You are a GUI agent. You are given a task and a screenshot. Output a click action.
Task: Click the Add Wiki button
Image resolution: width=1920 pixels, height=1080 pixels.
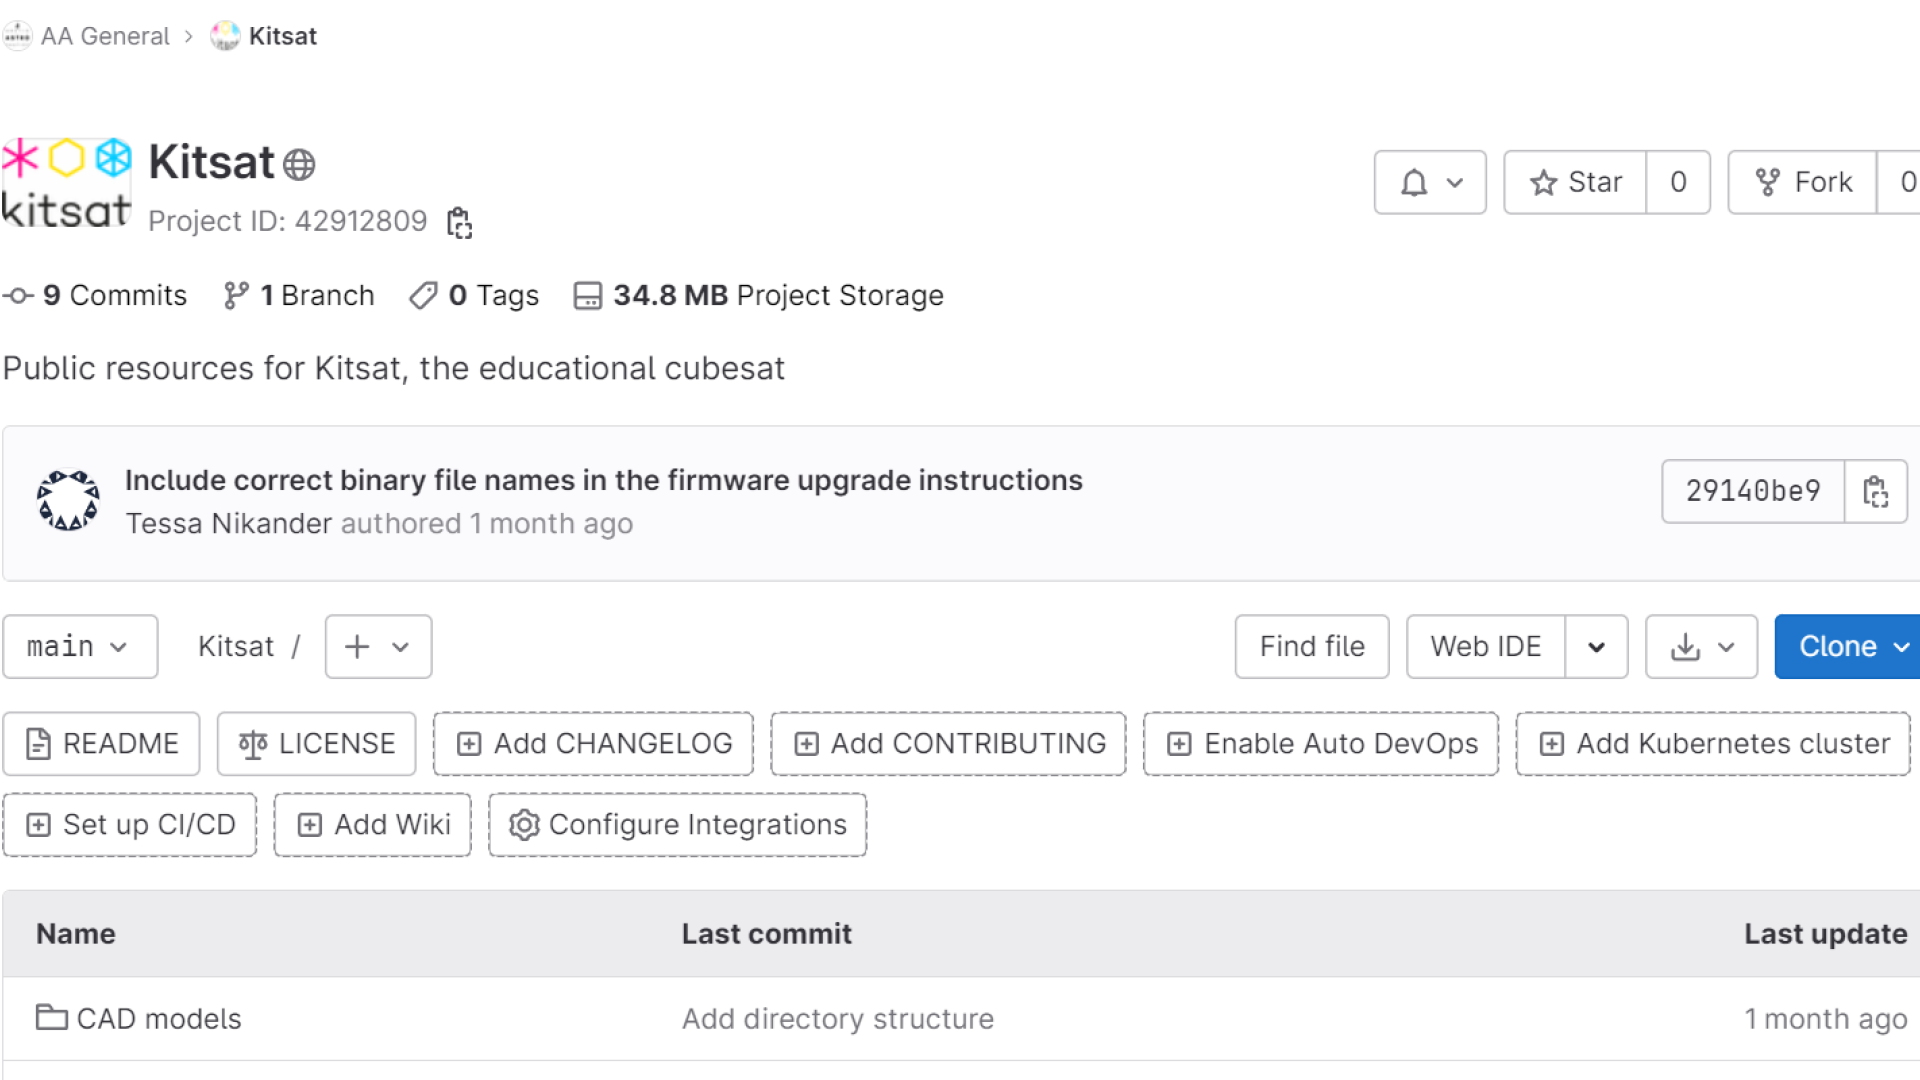372,824
